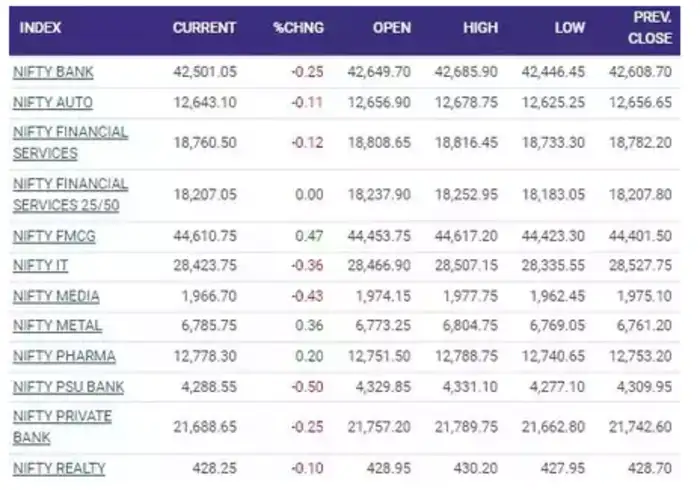Click the NIFTY AUTO link
700x490 pixels.
point(52,102)
